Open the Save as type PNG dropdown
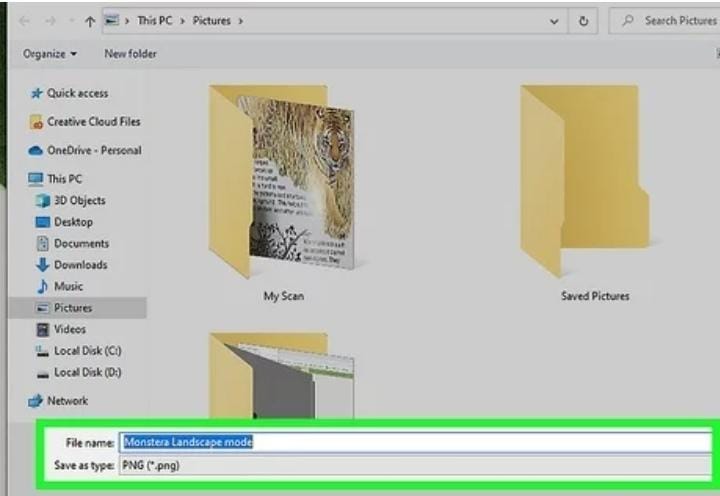 [416, 466]
